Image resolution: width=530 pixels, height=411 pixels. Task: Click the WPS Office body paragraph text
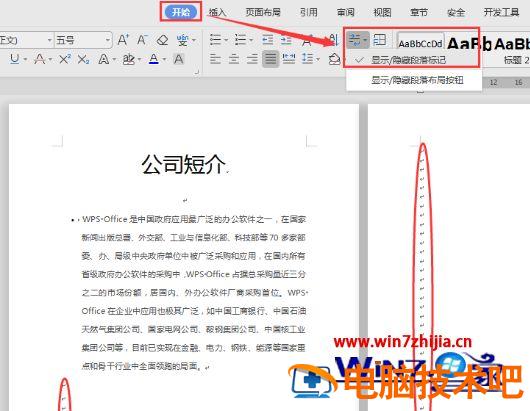tap(194, 292)
